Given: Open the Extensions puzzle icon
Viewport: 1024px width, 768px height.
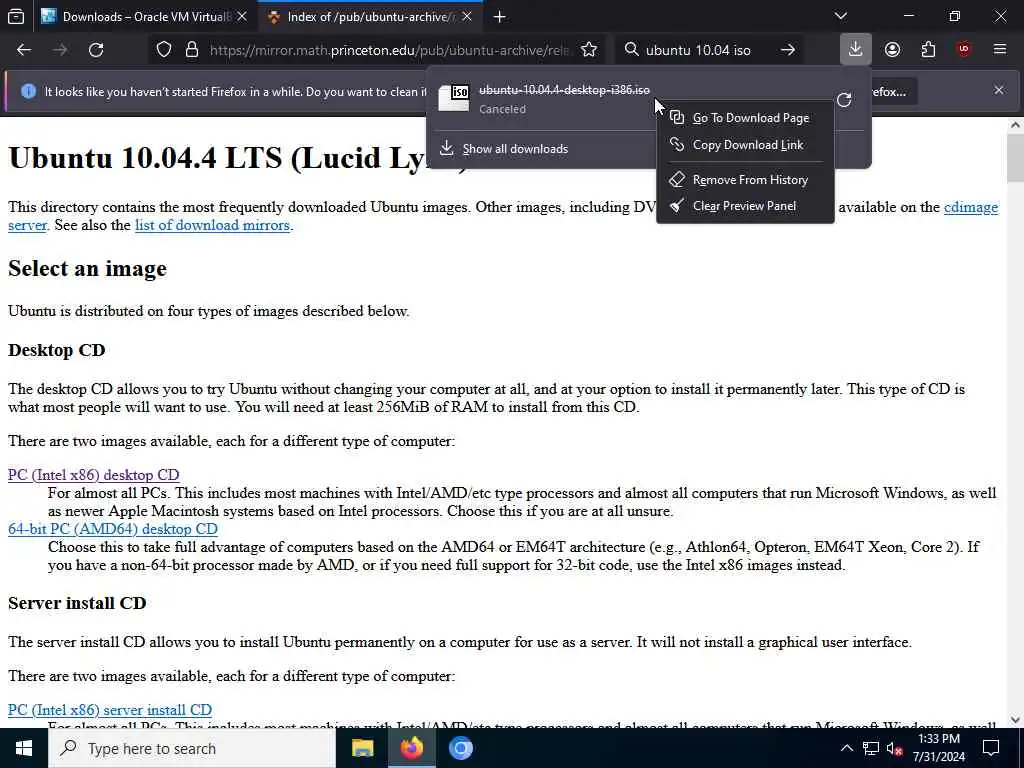Looking at the screenshot, I should (928, 50).
